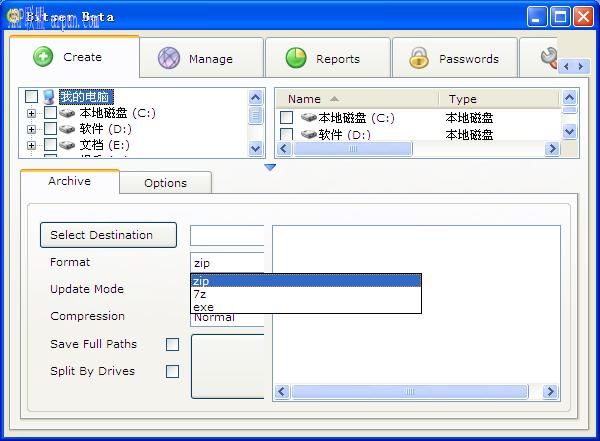Check 本地磁盘 (C:) checkbox in file list
Viewport: 600px width, 441px height.
287,118
